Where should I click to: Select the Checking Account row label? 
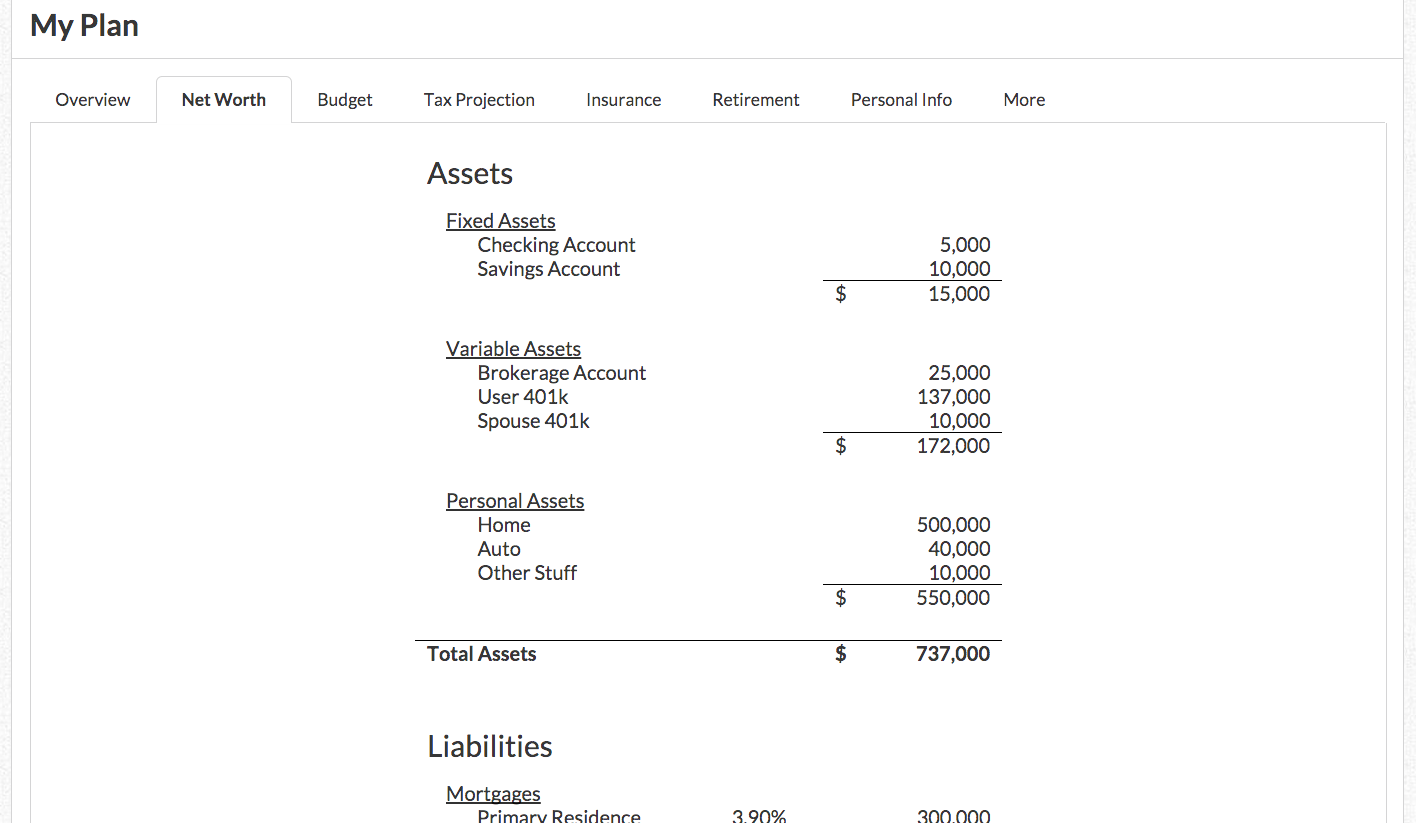[x=556, y=245]
